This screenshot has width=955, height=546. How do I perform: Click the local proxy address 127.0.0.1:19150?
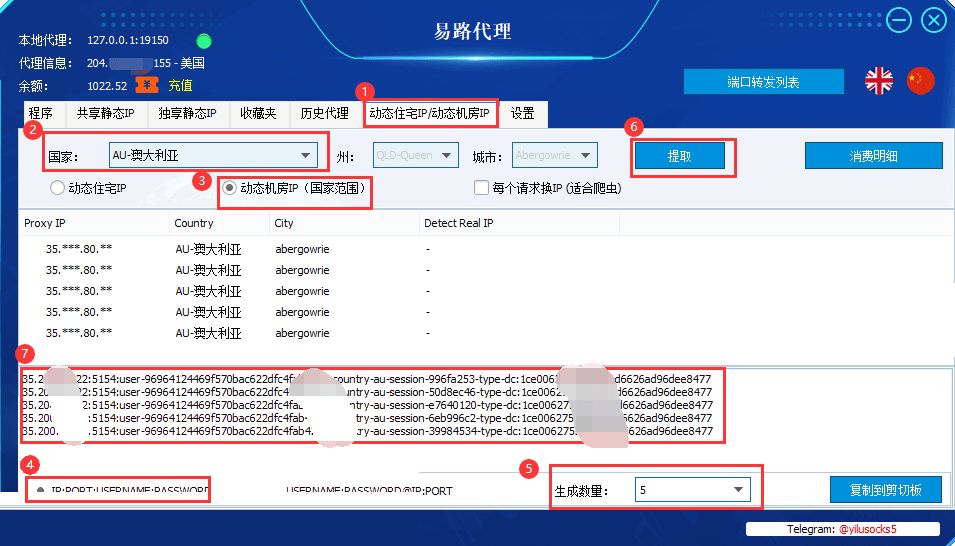[x=128, y=40]
